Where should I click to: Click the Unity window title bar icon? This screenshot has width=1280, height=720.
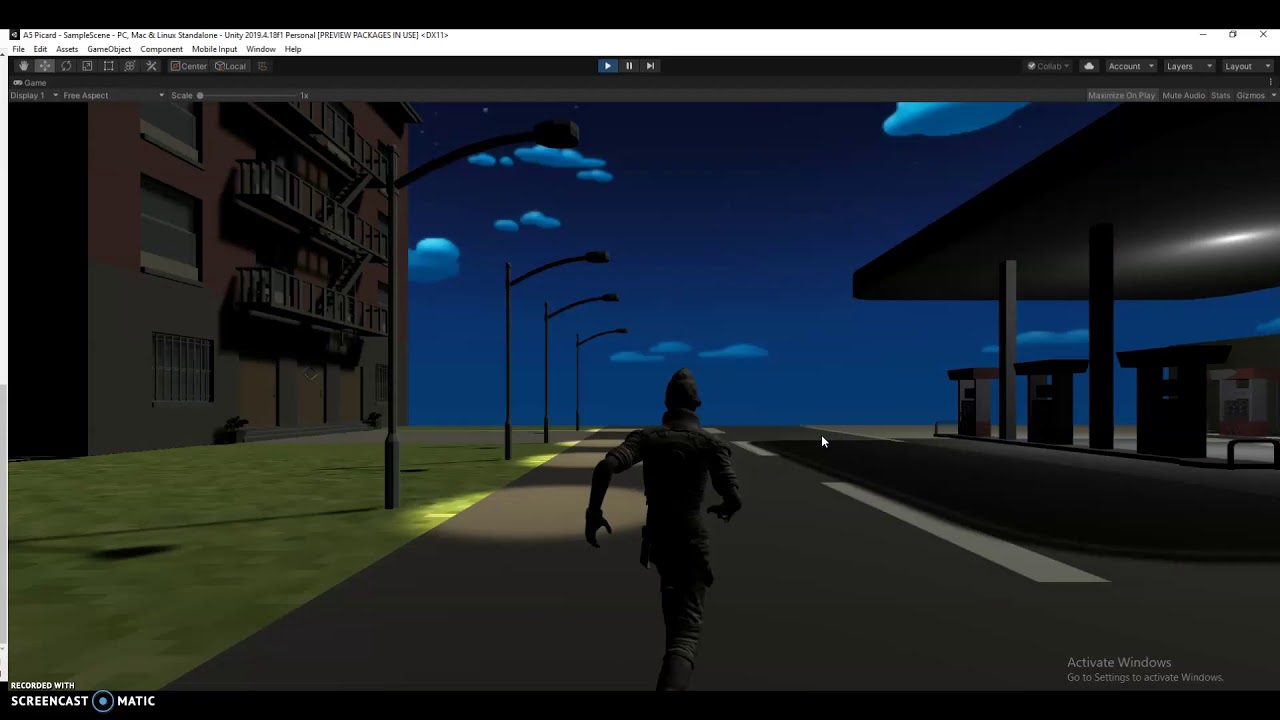click(x=15, y=35)
